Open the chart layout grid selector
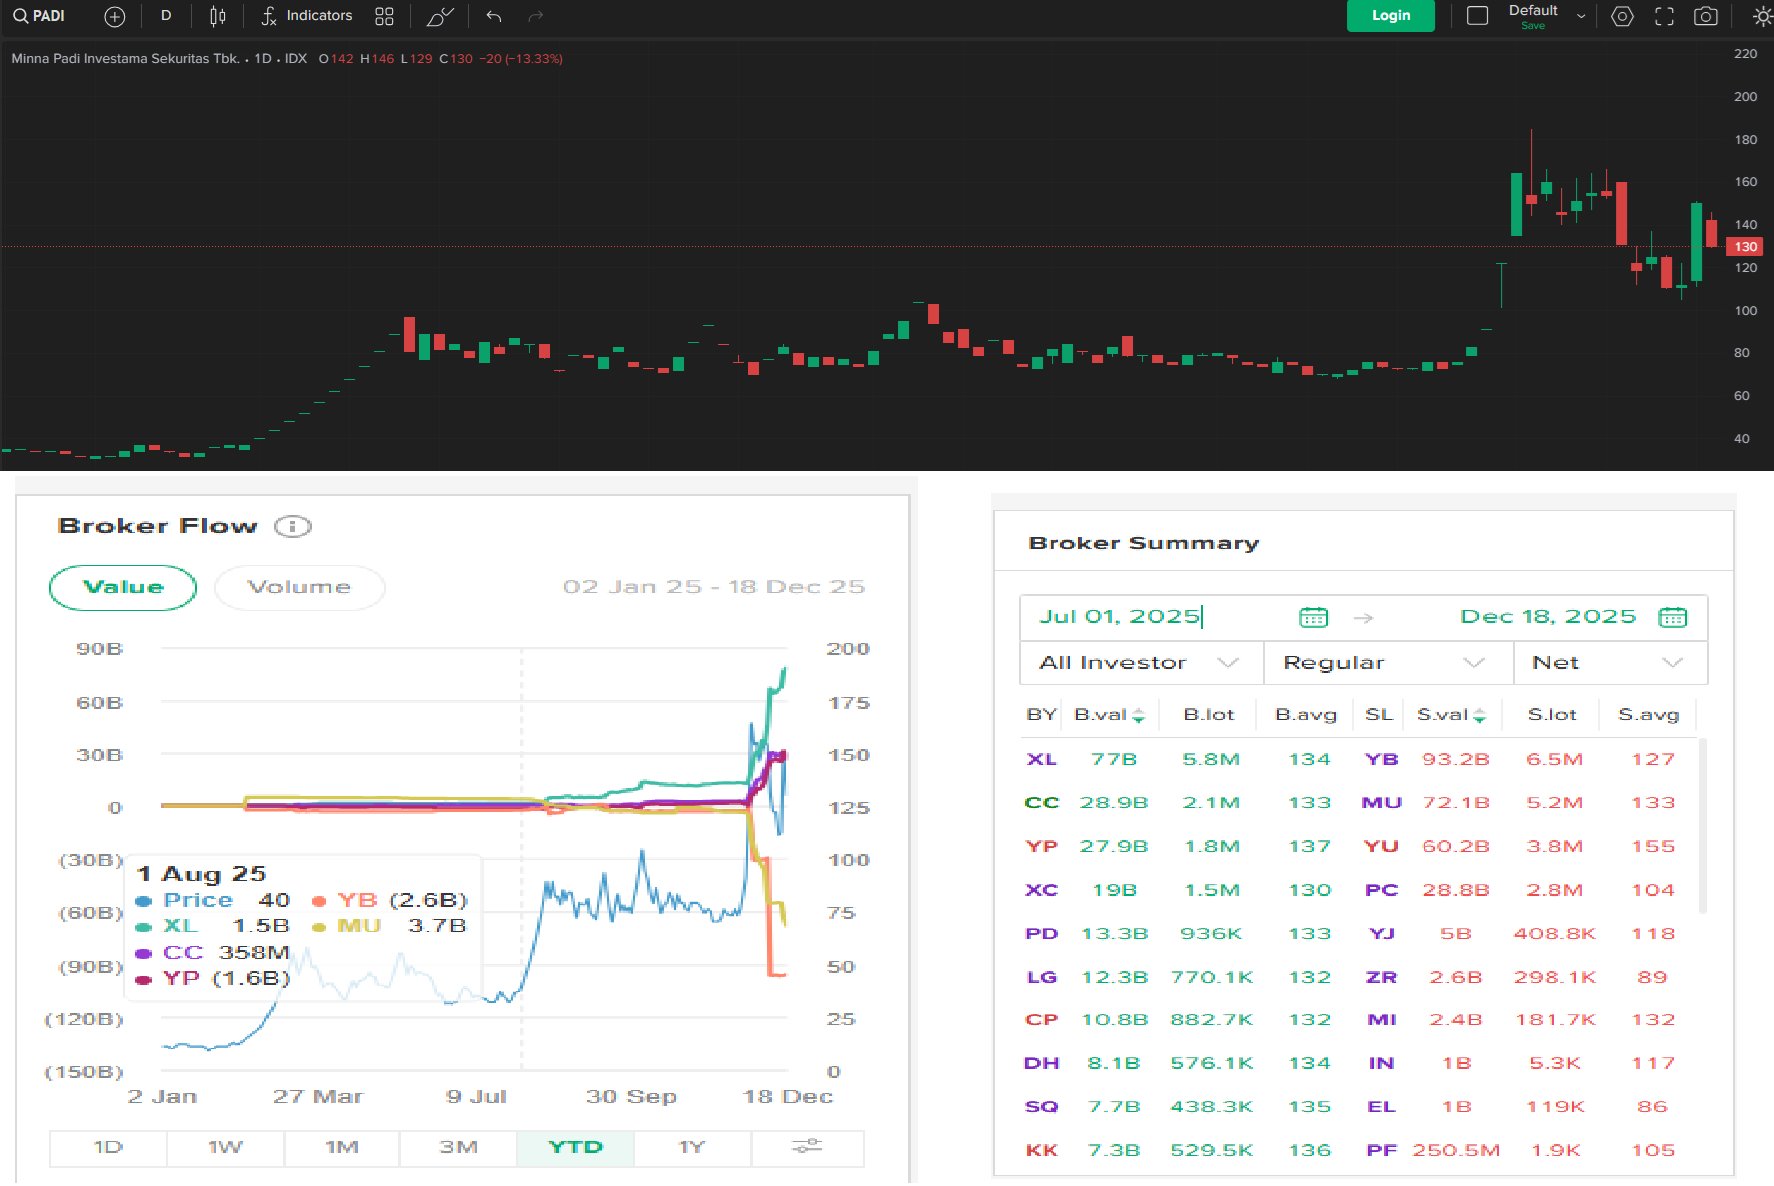Image resolution: width=1774 pixels, height=1186 pixels. pos(384,16)
